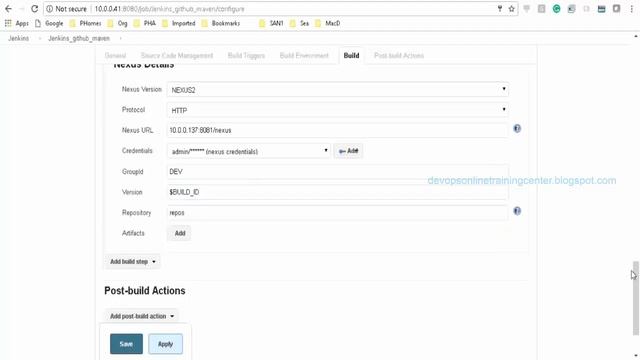
Task: Open help for Repository field
Action: pyautogui.click(x=517, y=211)
